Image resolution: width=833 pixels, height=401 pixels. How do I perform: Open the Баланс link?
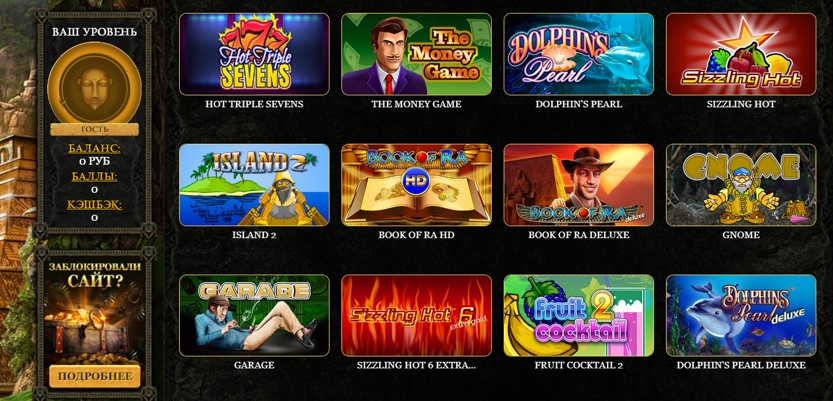(x=95, y=148)
